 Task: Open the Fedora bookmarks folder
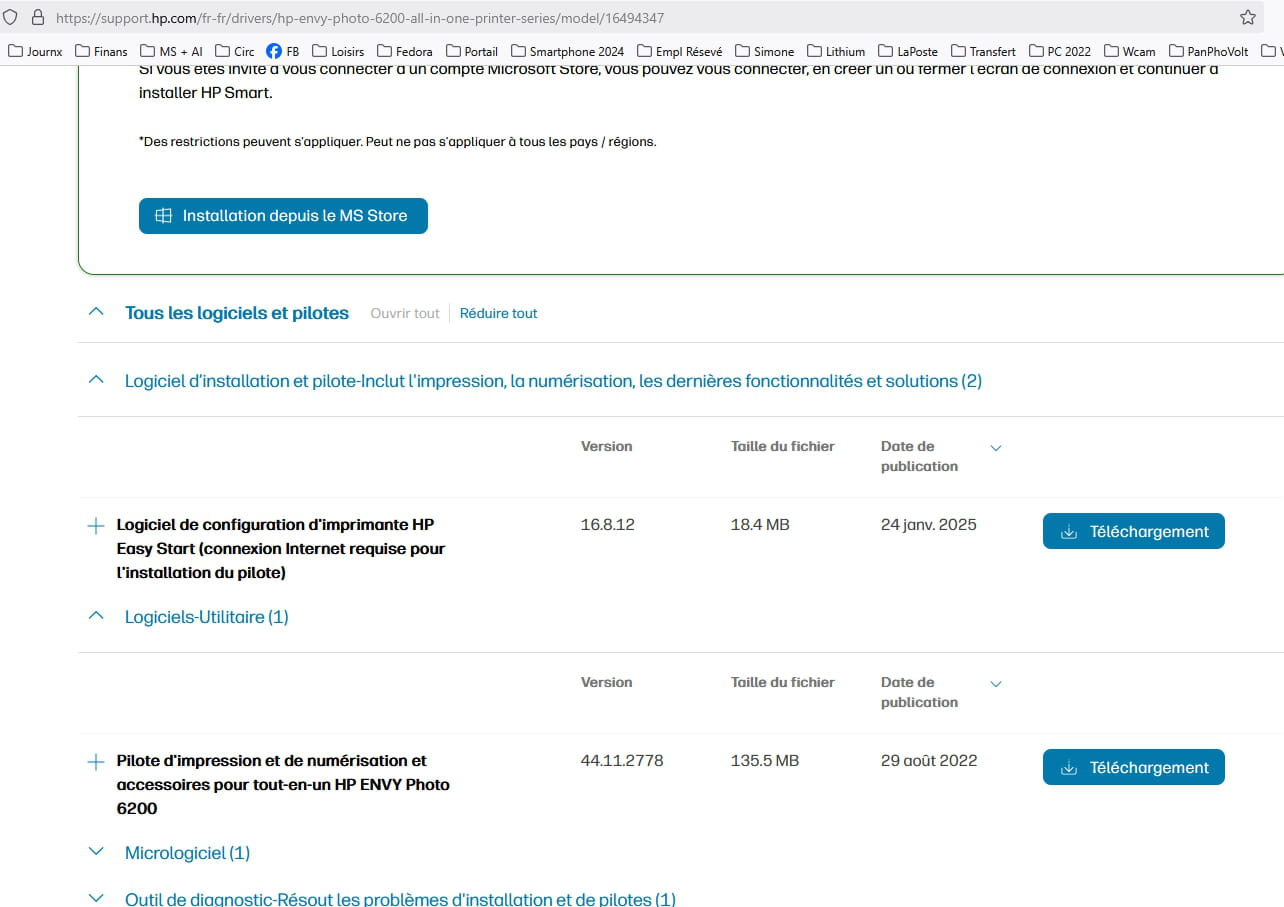point(405,51)
